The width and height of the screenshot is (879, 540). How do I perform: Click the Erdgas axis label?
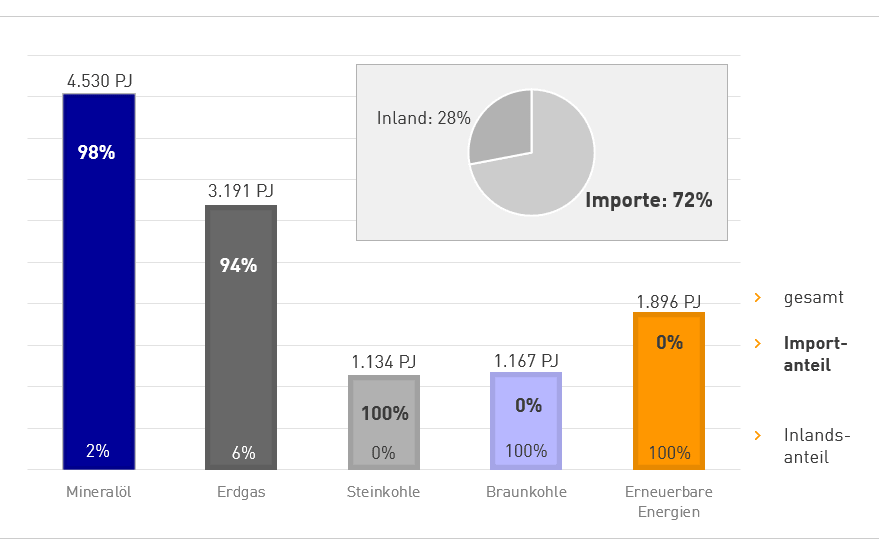[x=241, y=492]
